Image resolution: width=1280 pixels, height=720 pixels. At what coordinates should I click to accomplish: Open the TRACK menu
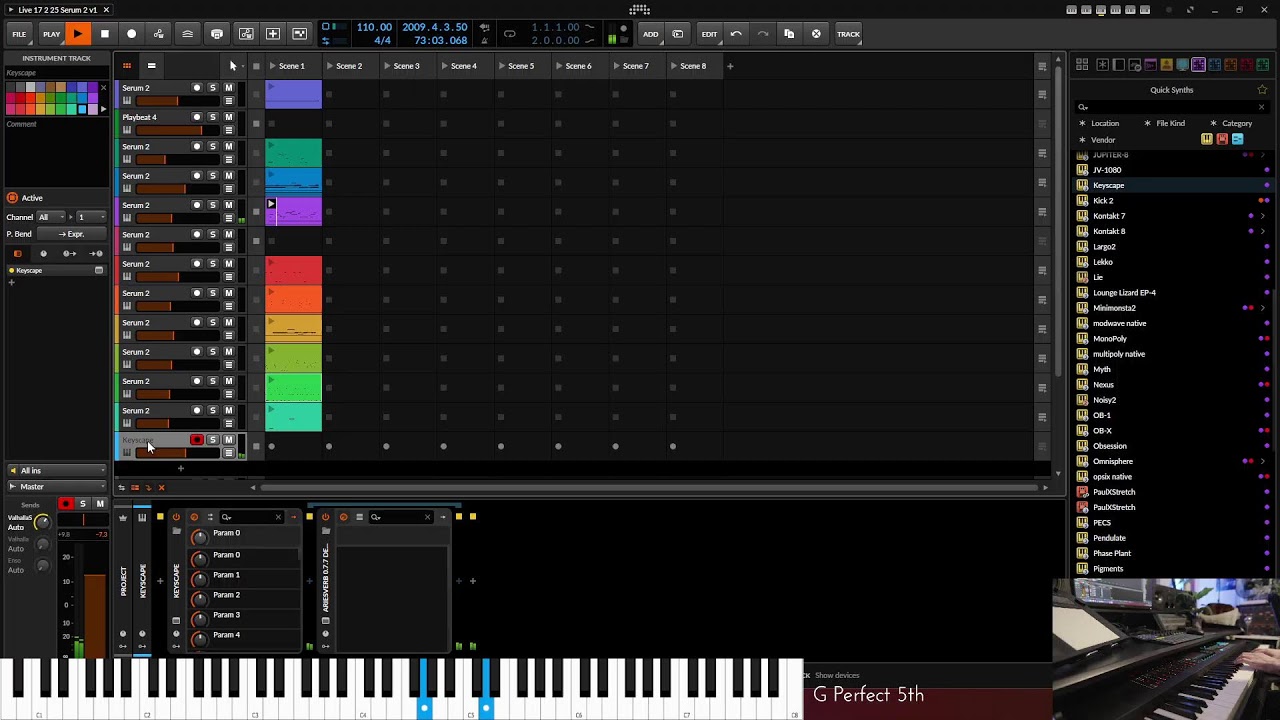848,34
